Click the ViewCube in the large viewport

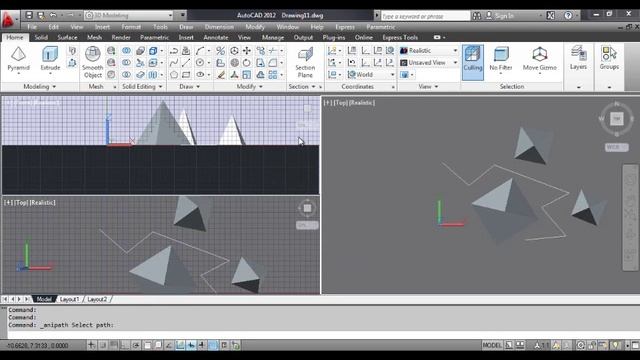[616, 119]
